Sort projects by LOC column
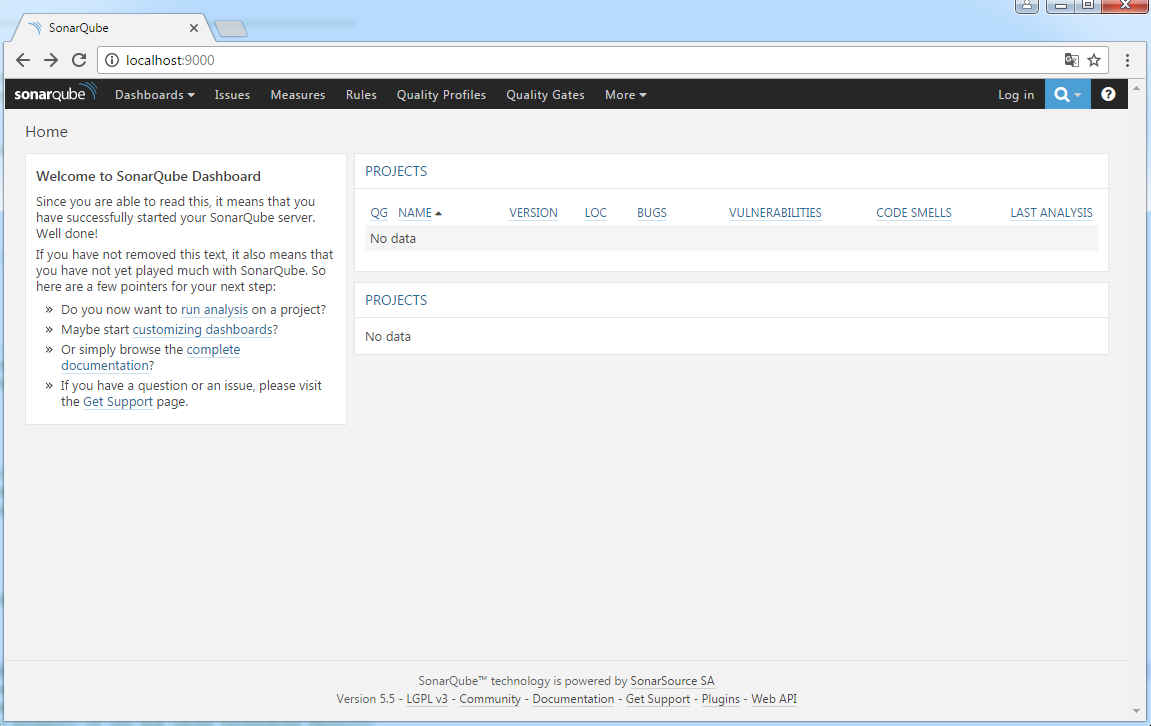This screenshot has width=1151, height=726. click(595, 213)
